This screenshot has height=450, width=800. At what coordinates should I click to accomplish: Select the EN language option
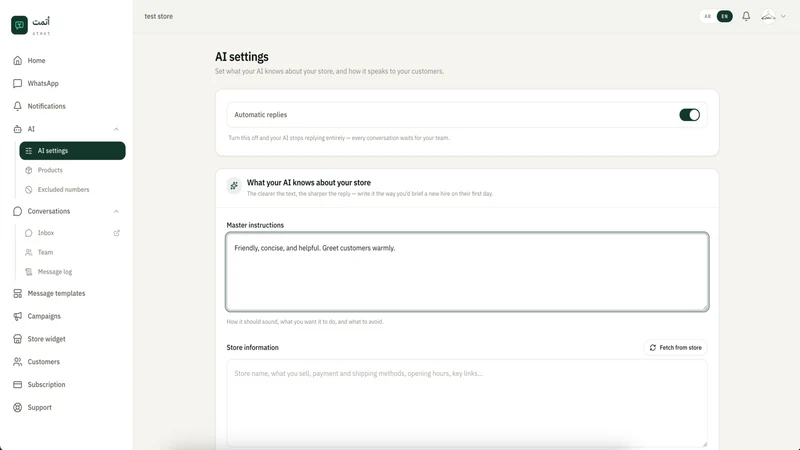724,16
